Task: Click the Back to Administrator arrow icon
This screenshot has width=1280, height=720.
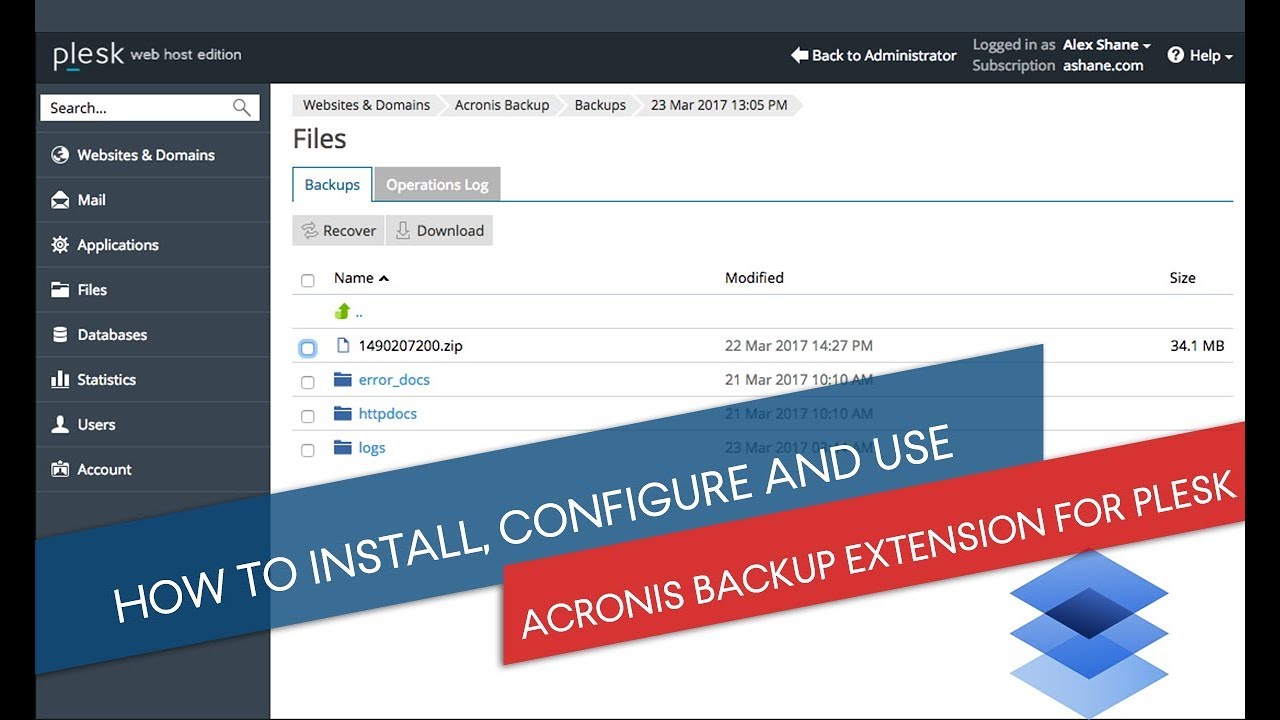Action: point(799,55)
